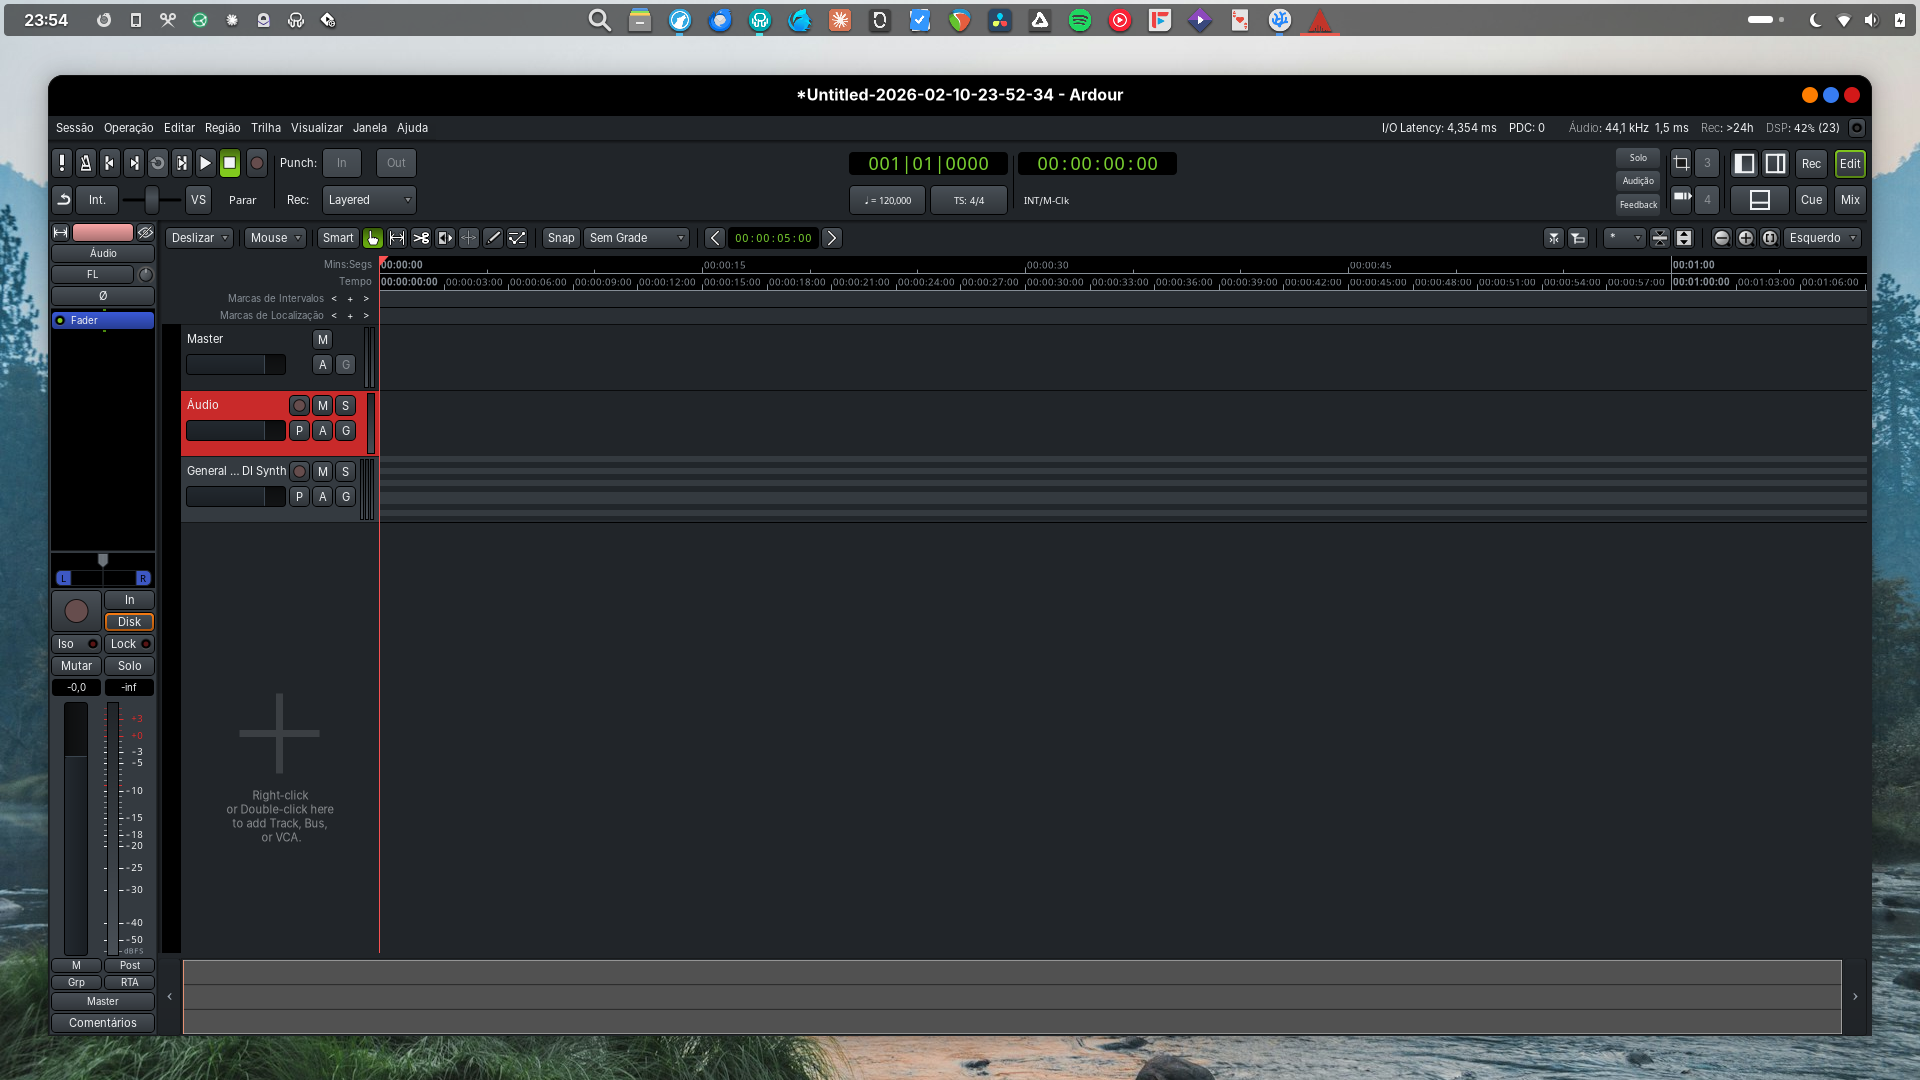The width and height of the screenshot is (1920, 1080).
Task: Open the Layered record mode dropdown
Action: click(368, 200)
